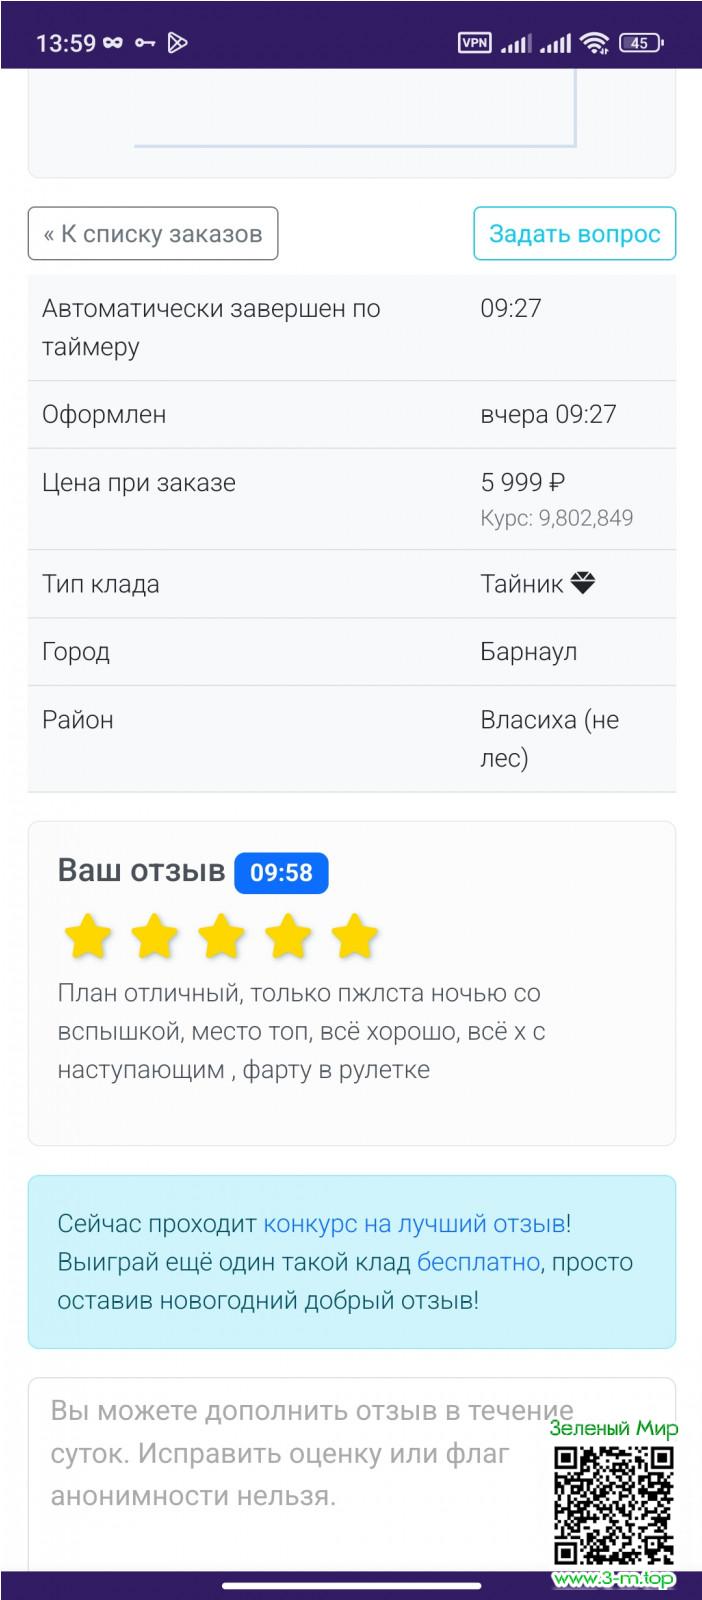
Task: Tap the Wi-Fi signal icon
Action: (x=594, y=42)
